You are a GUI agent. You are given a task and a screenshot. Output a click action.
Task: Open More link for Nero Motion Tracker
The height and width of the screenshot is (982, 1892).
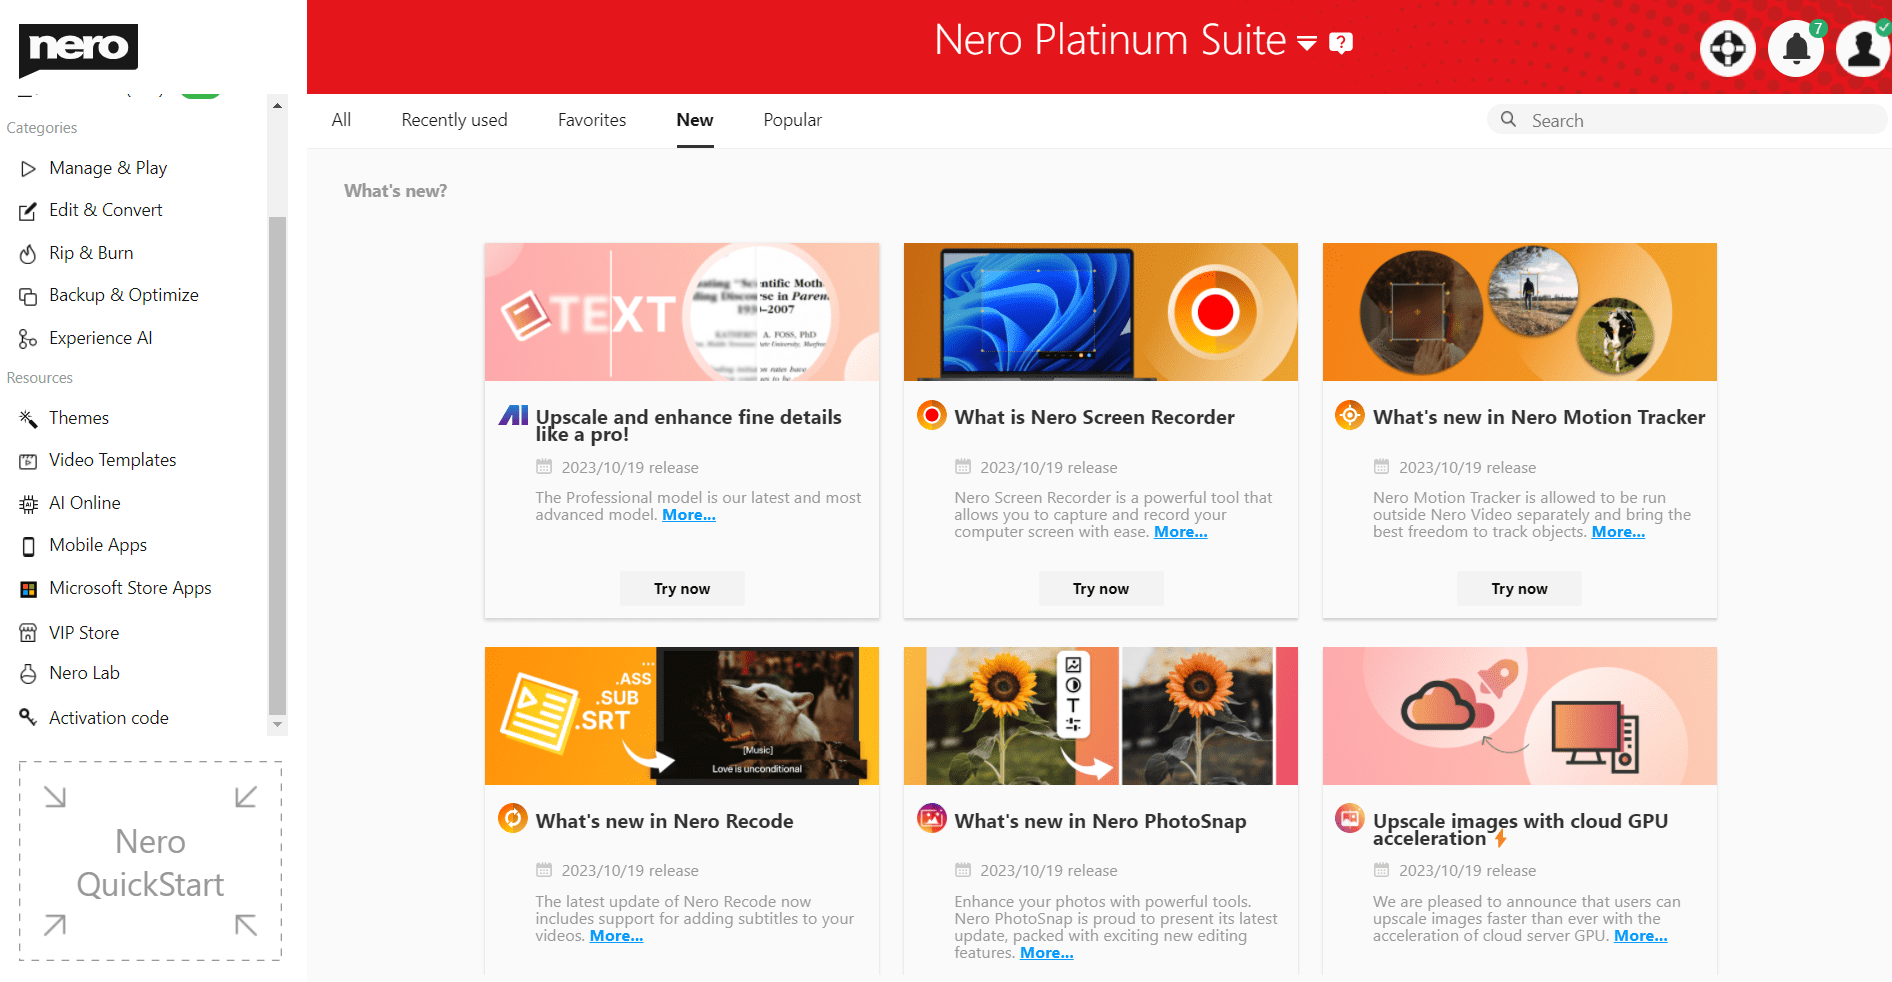(1617, 532)
